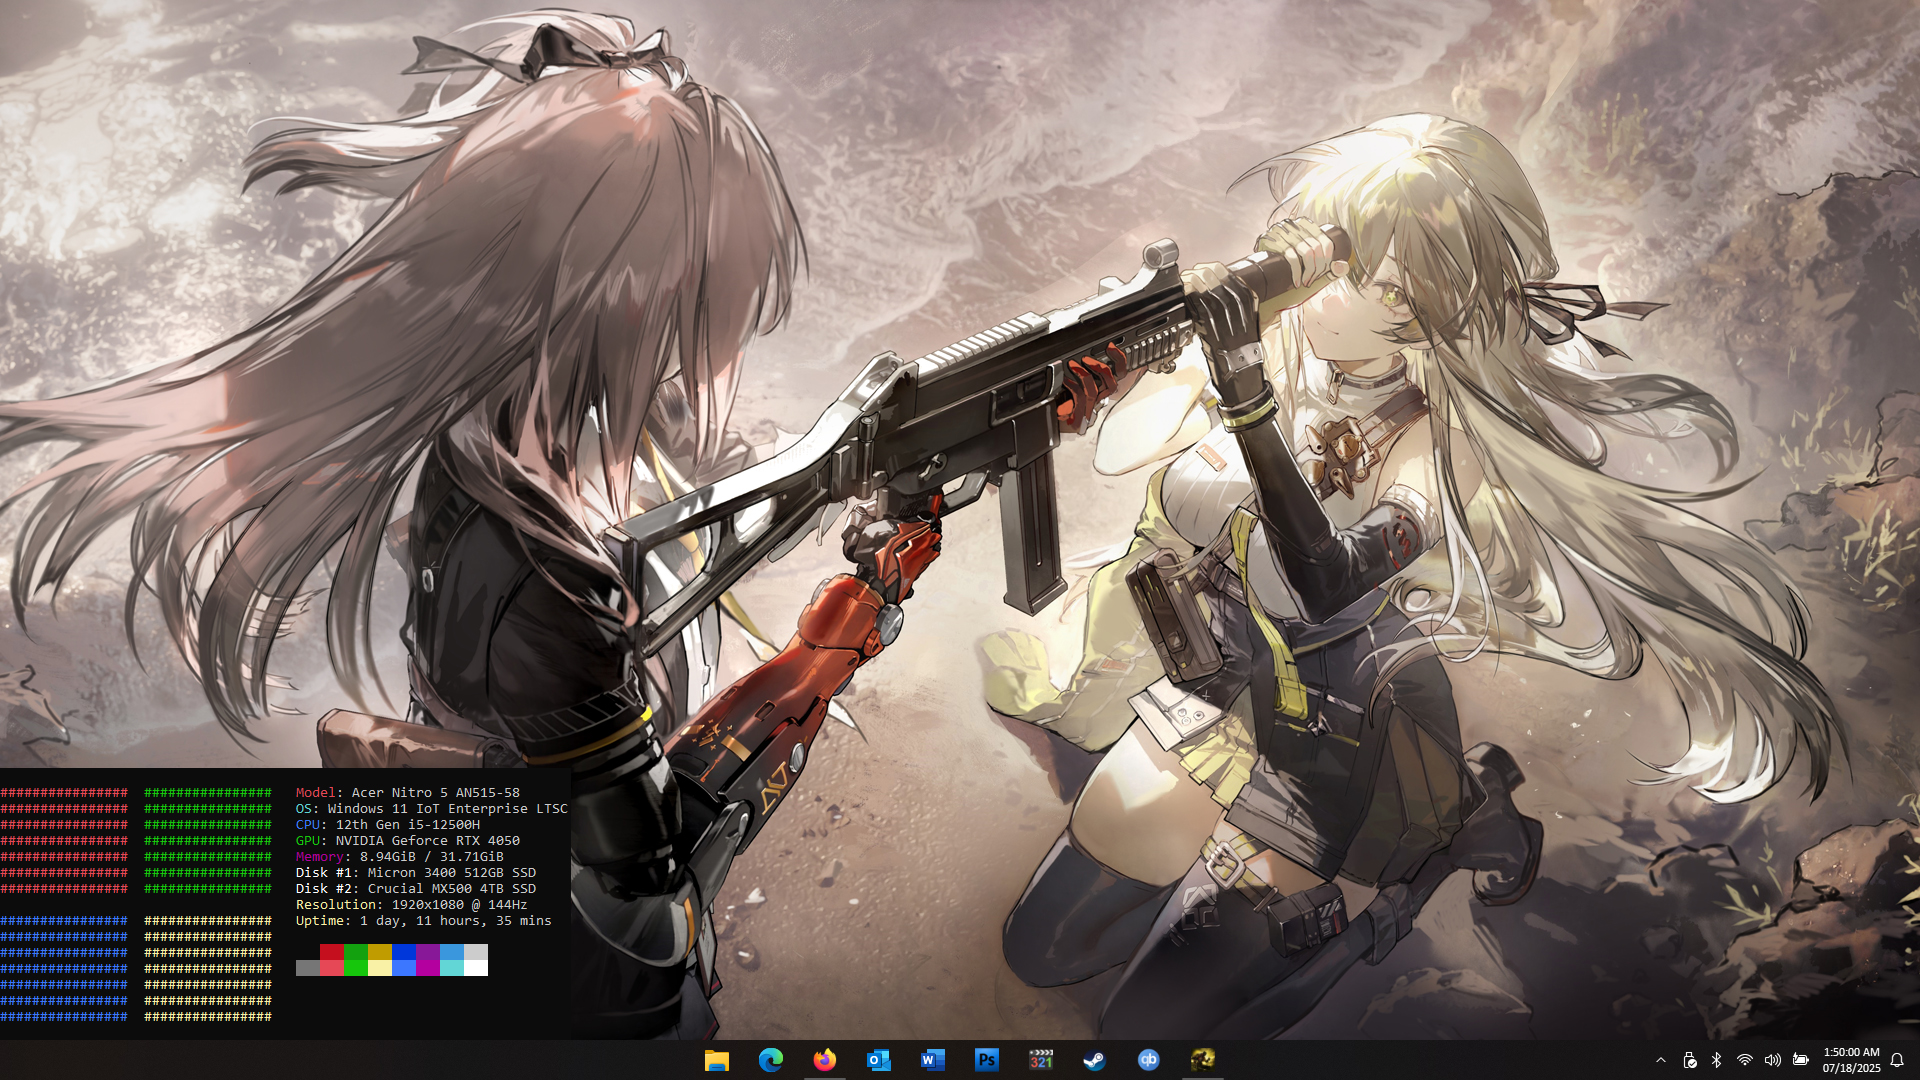This screenshot has height=1080, width=1920.
Task: Open the notifications bell icon
Action: pyautogui.click(x=1897, y=1060)
